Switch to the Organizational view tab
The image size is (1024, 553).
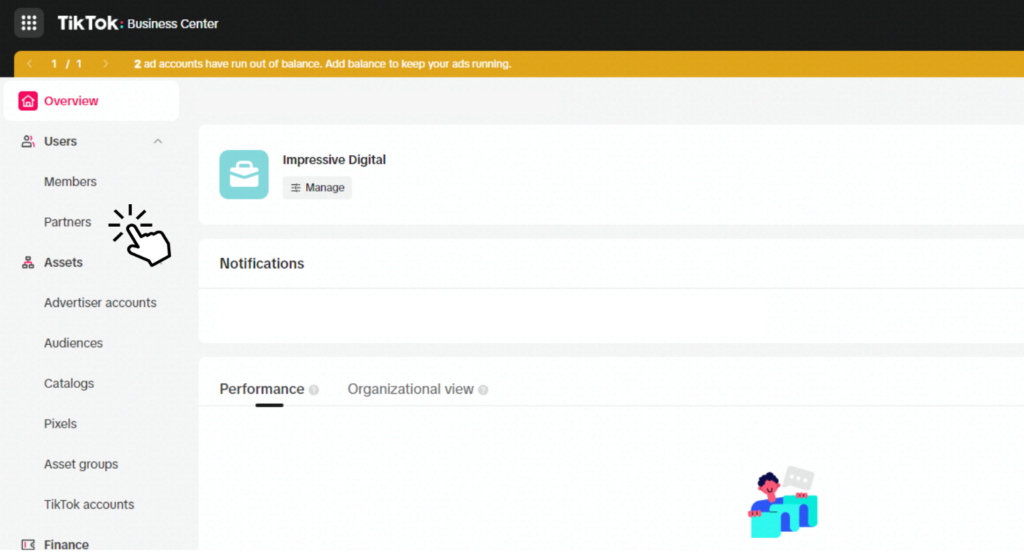[x=410, y=389]
